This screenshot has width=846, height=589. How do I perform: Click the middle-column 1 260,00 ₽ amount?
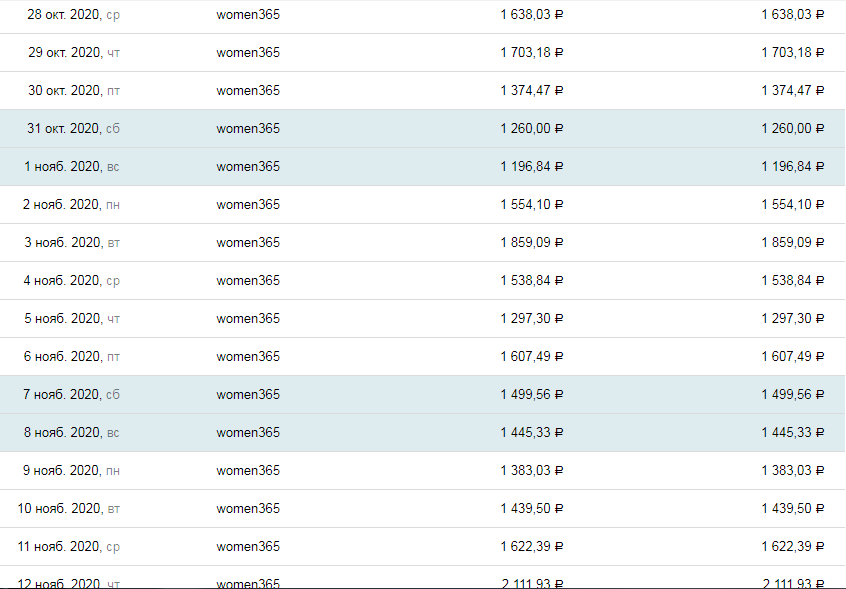(531, 129)
